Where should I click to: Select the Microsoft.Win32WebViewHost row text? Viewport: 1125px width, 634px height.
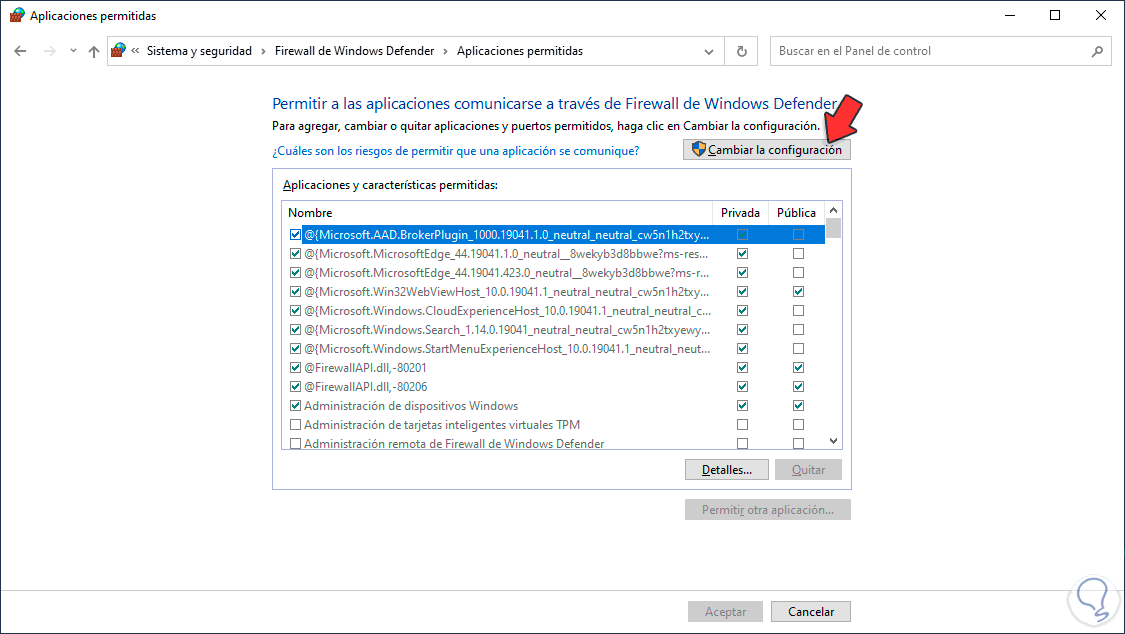507,292
